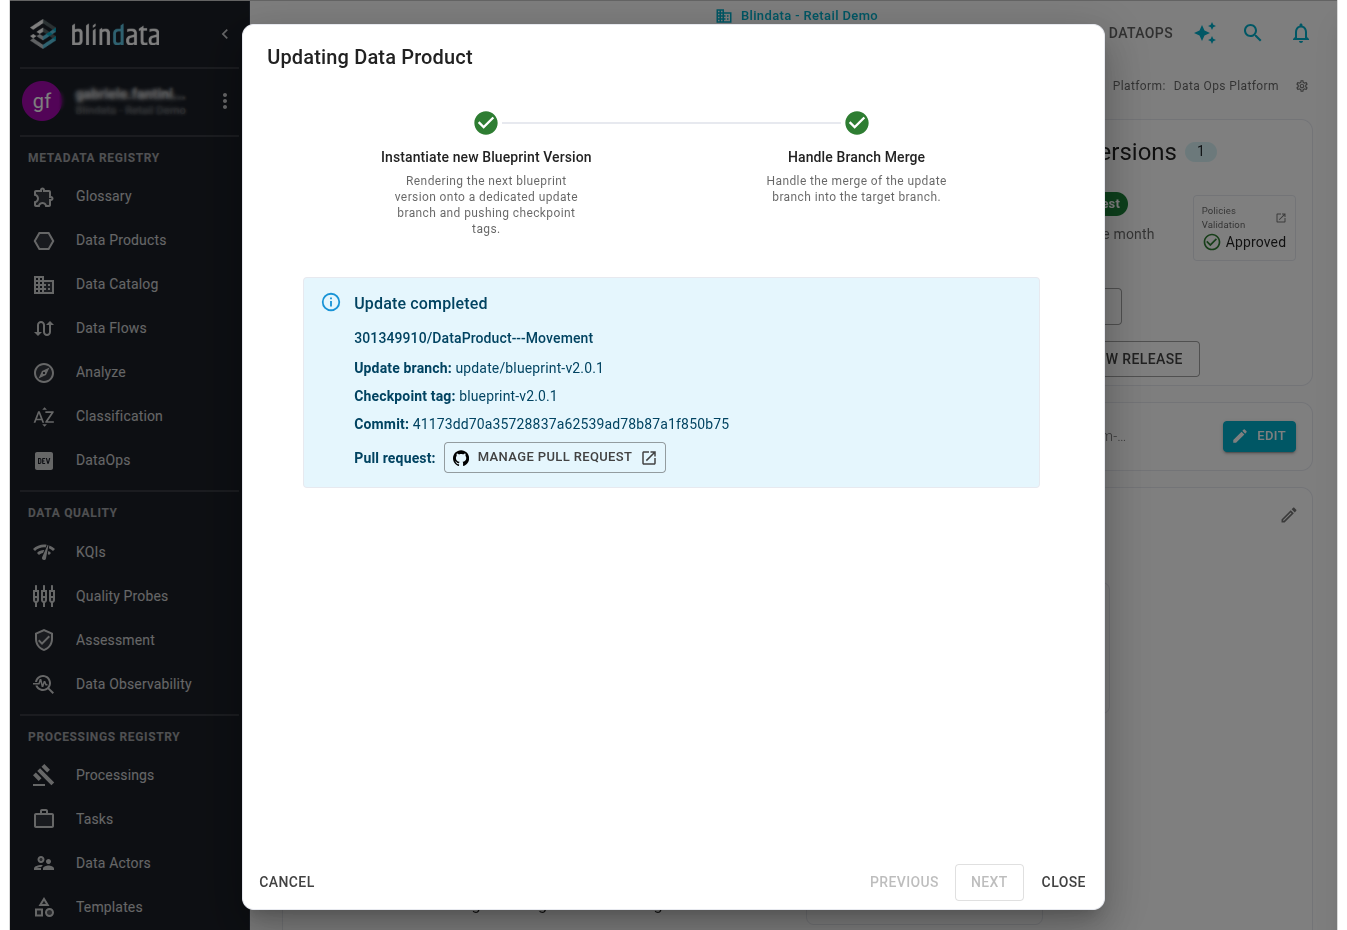This screenshot has width=1347, height=930.
Task: Click the Processings gavel icon
Action: coord(44,775)
